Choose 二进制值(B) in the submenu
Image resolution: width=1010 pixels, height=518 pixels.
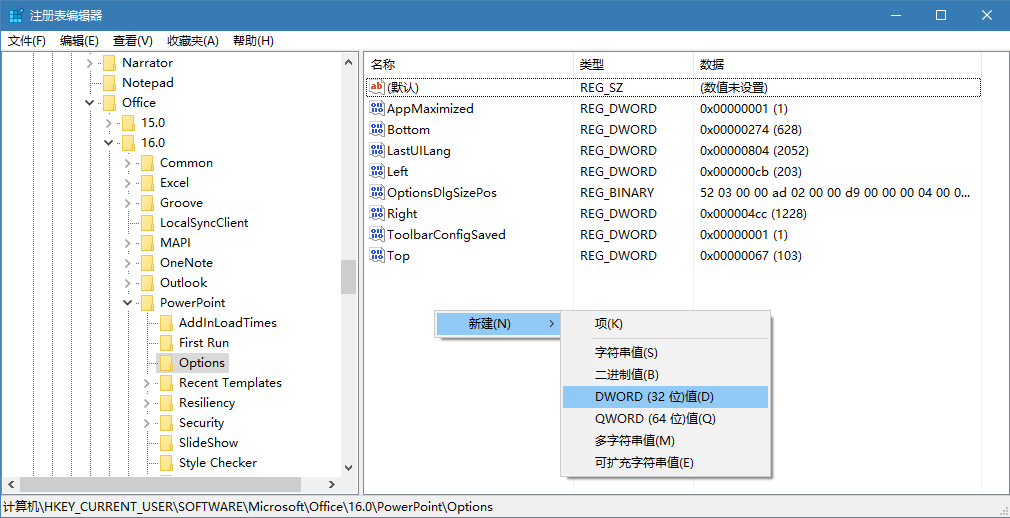click(x=665, y=375)
